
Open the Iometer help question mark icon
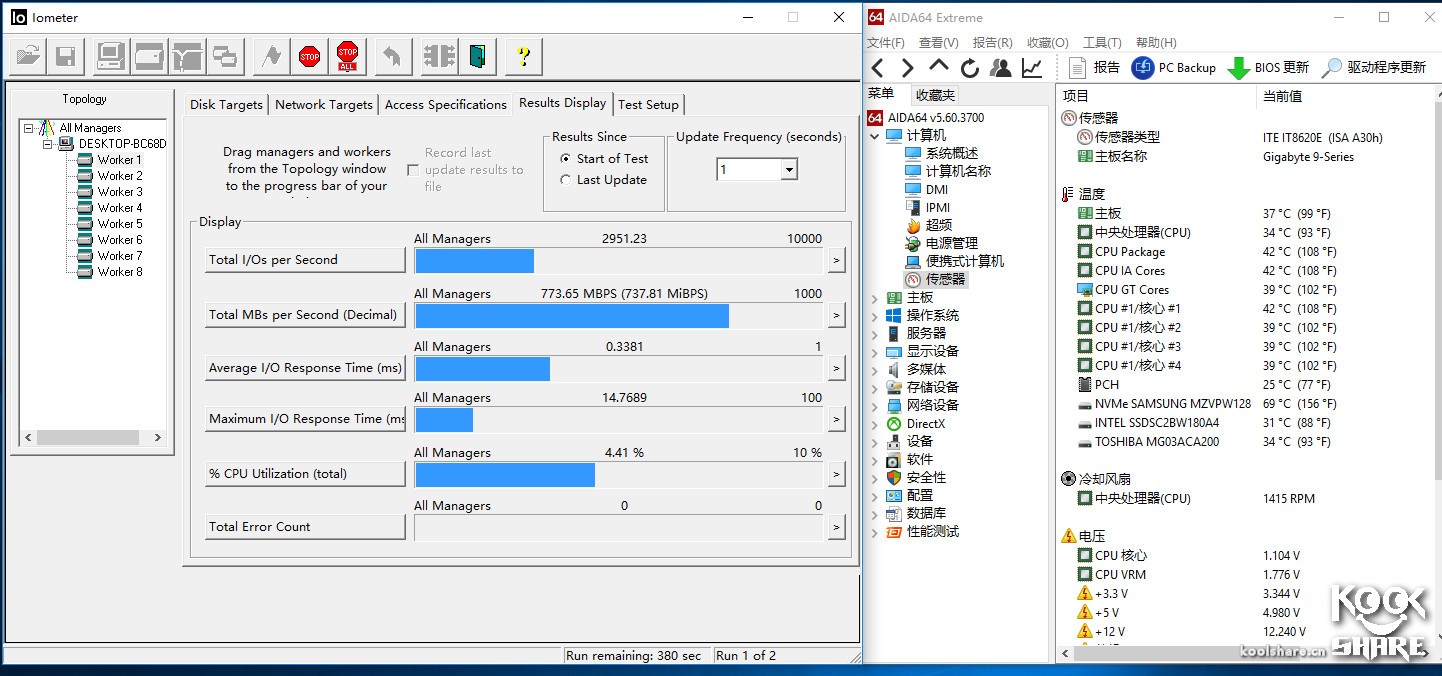tap(523, 57)
